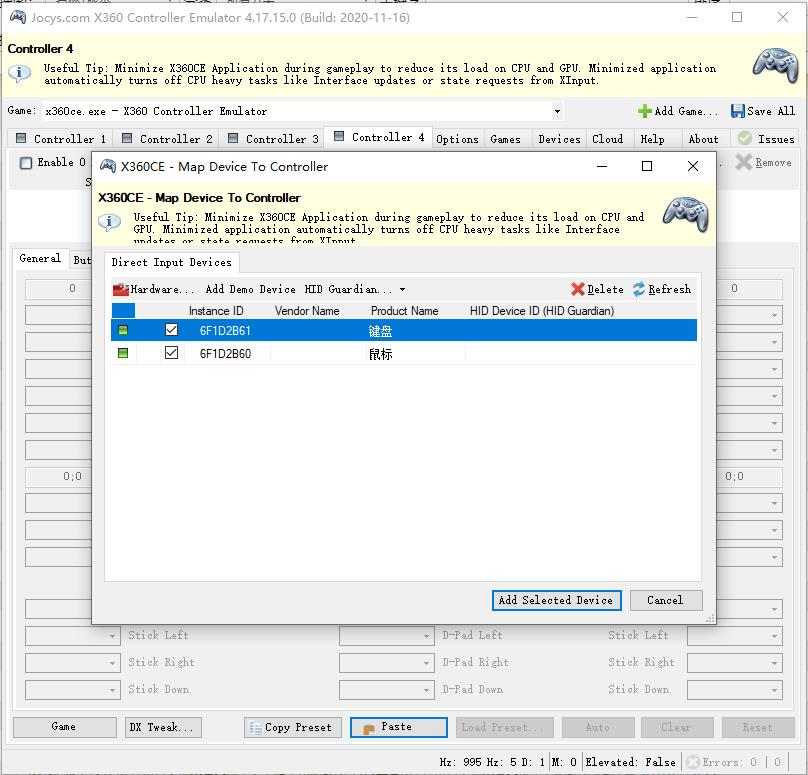The height and width of the screenshot is (775, 808).
Task: Select the General tab in main window
Action: click(40, 258)
